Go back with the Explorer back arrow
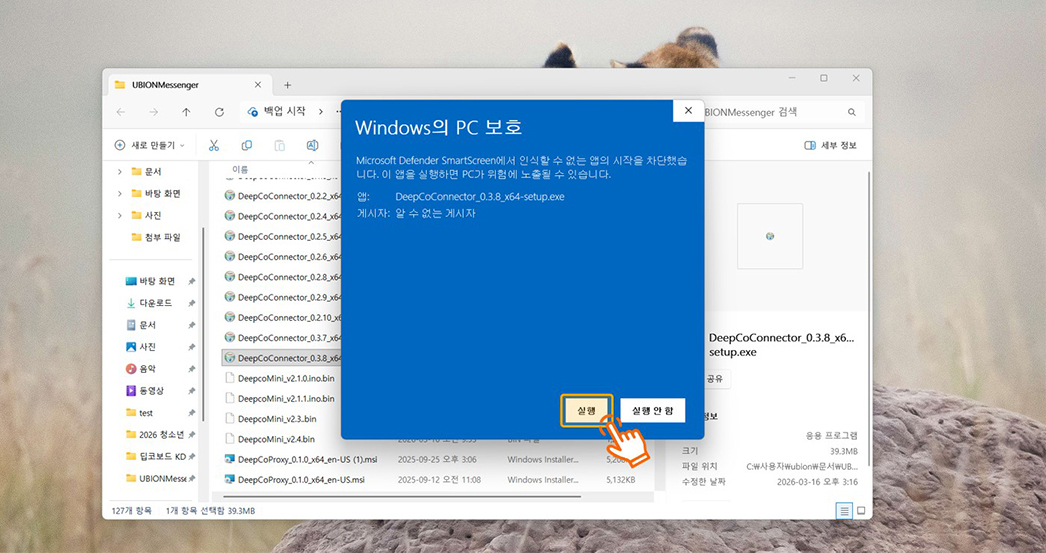This screenshot has width=1046, height=553. pyautogui.click(x=121, y=112)
